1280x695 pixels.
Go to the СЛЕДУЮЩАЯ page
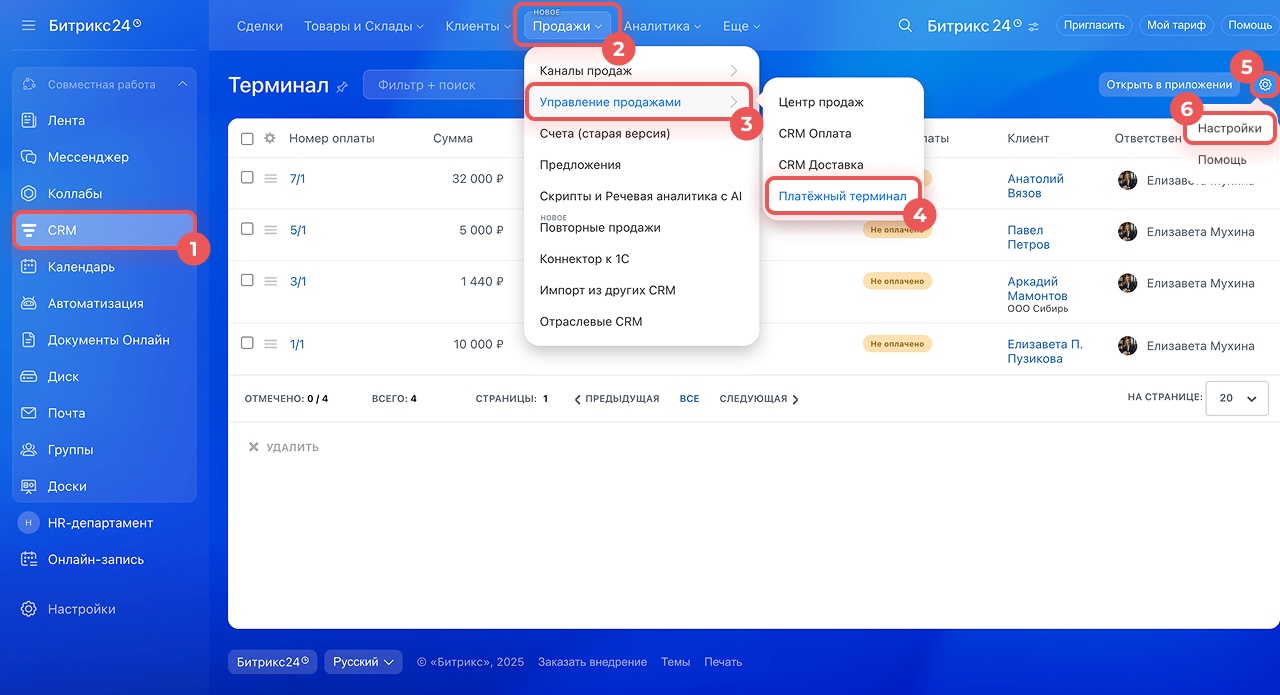click(759, 399)
